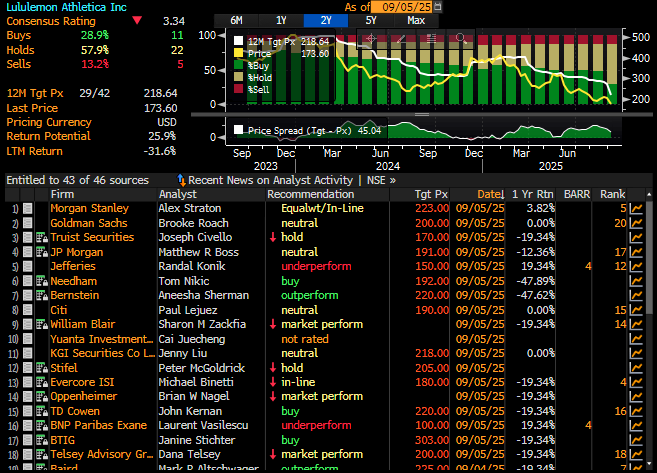Open document icon for Jefferies row
The width and height of the screenshot is (657, 473).
(28, 266)
